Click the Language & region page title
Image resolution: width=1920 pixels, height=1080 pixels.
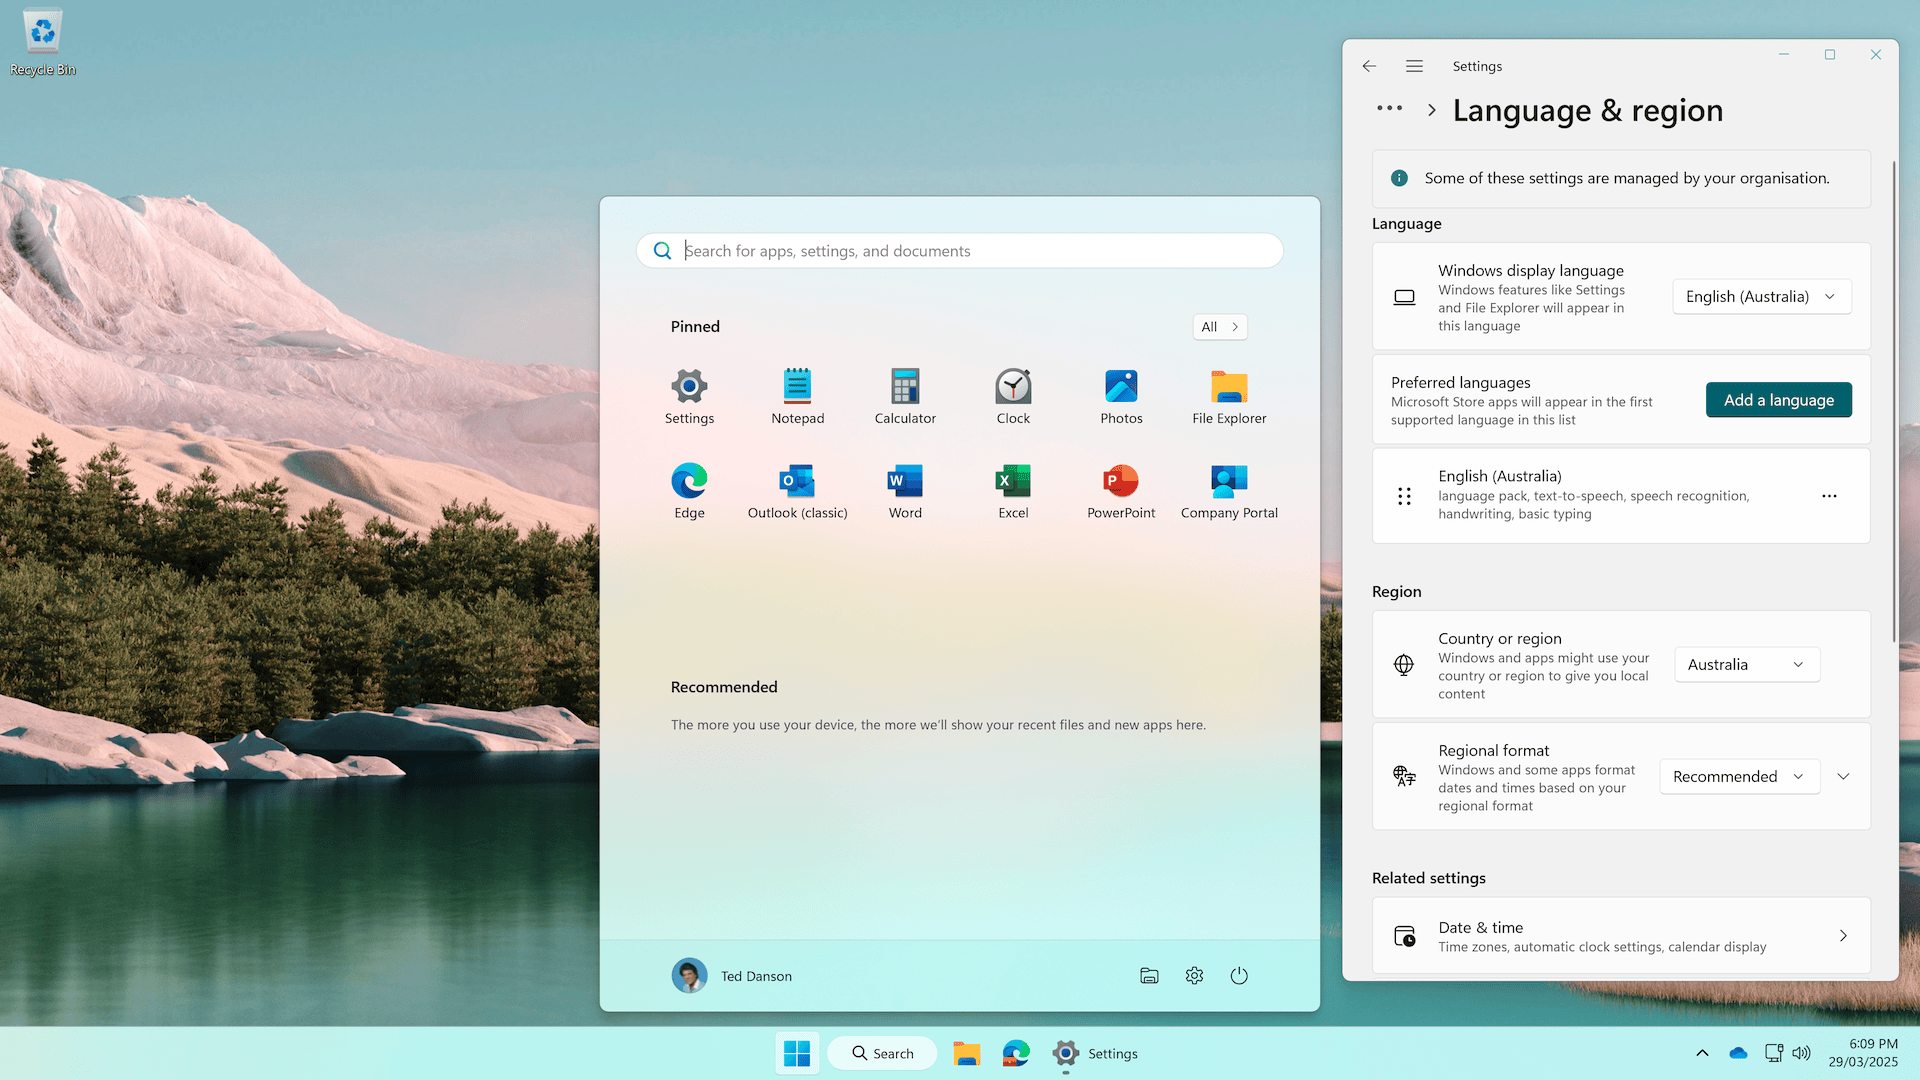1588,110
